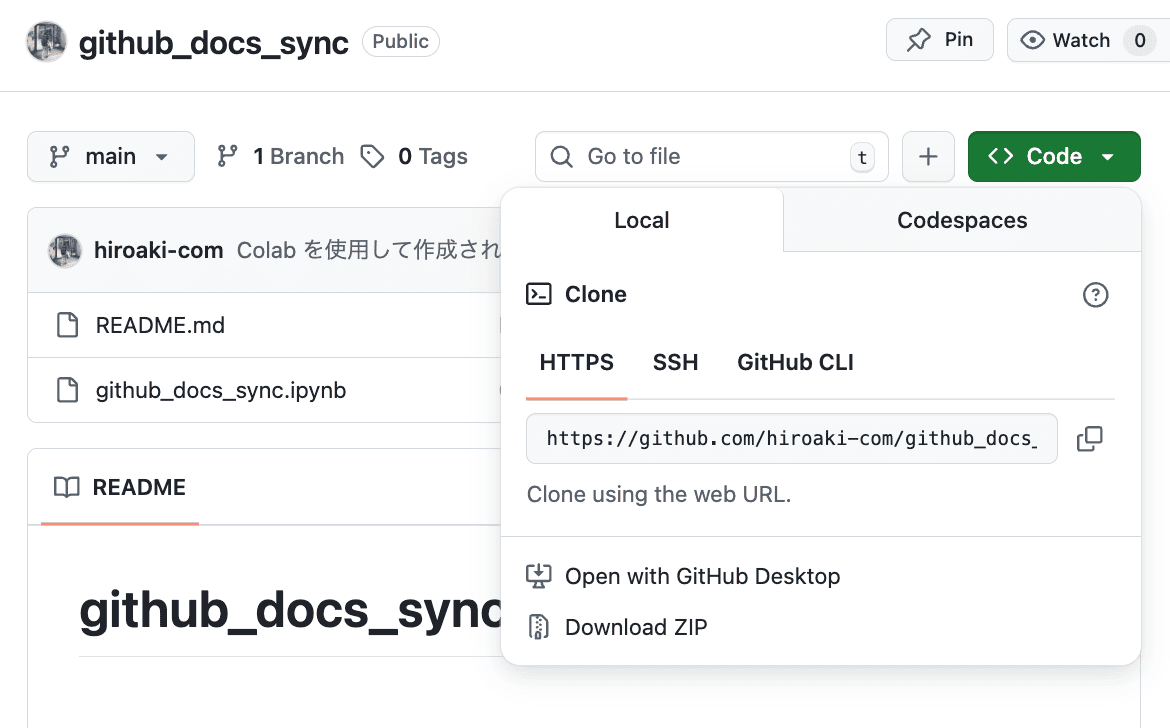Image resolution: width=1170 pixels, height=728 pixels.
Task: Click the repository owner avatar icon
Action: click(46, 42)
